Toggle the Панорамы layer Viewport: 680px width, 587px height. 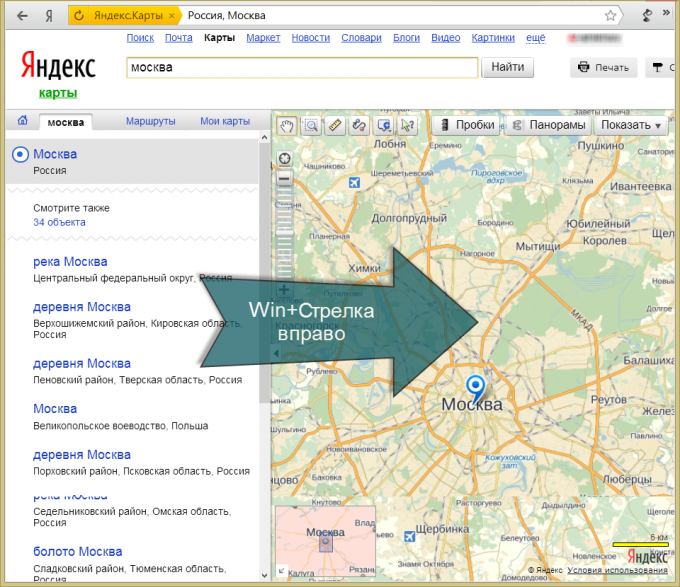pos(548,125)
